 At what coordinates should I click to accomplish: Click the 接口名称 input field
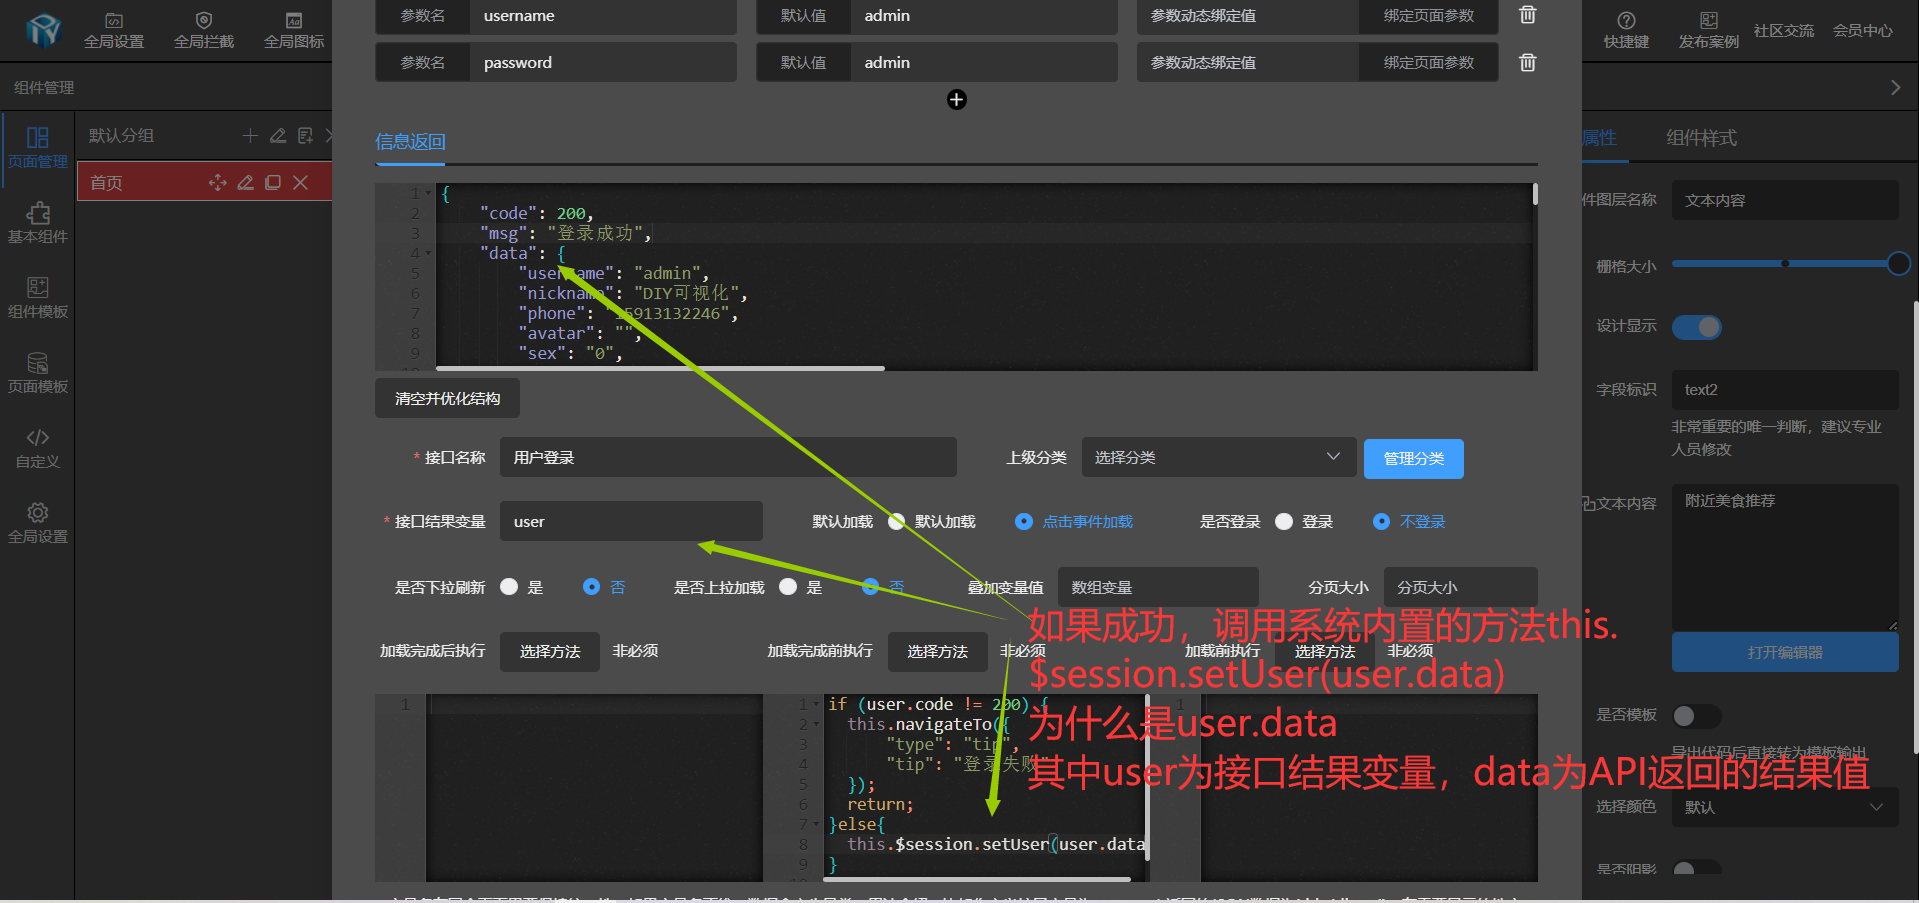coord(728,457)
